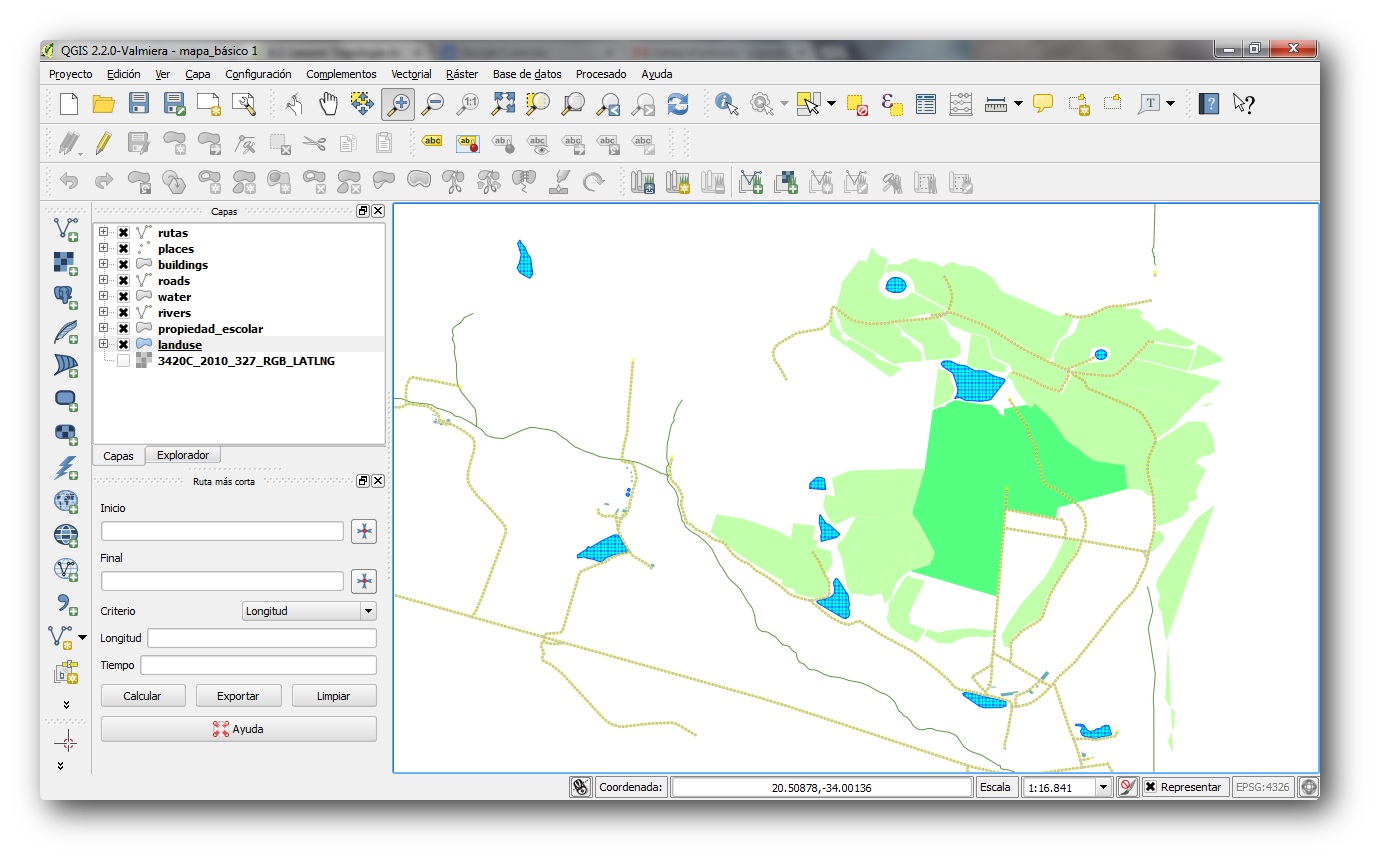Screen dimensions: 1380x860
Task: Click the Ayuda button in route panel
Action: coord(239,729)
